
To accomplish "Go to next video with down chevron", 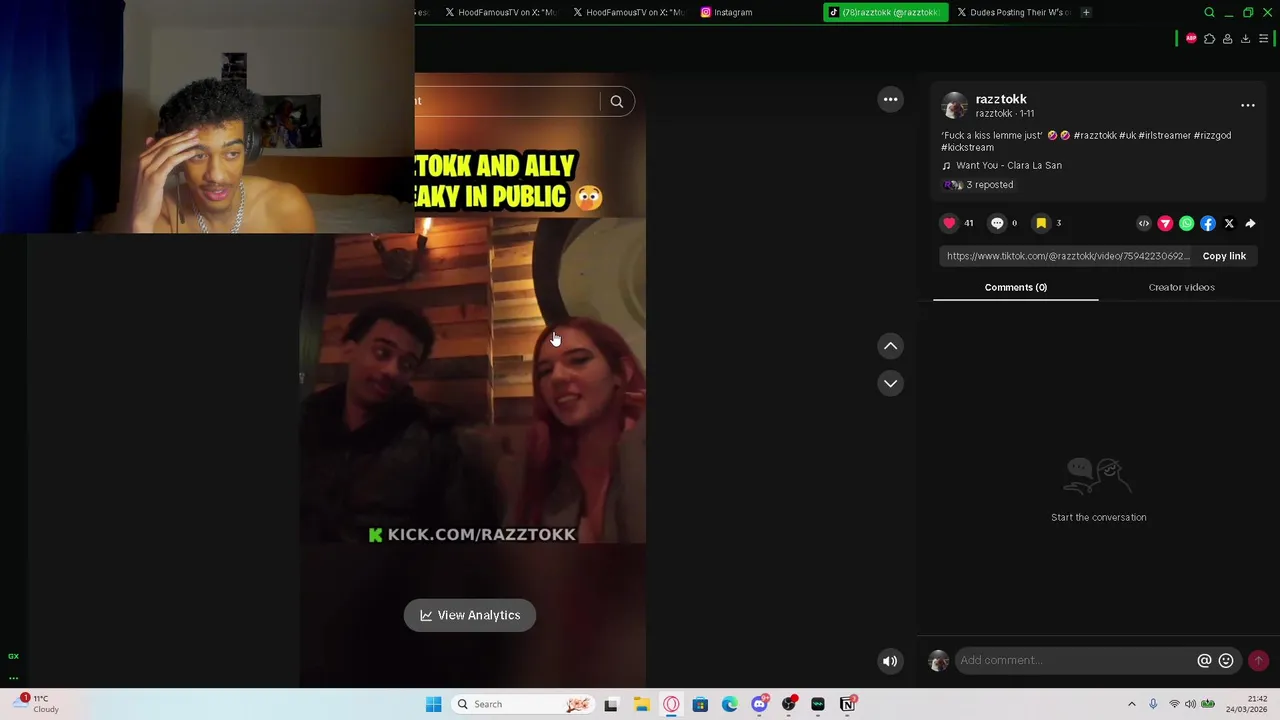I will [890, 383].
